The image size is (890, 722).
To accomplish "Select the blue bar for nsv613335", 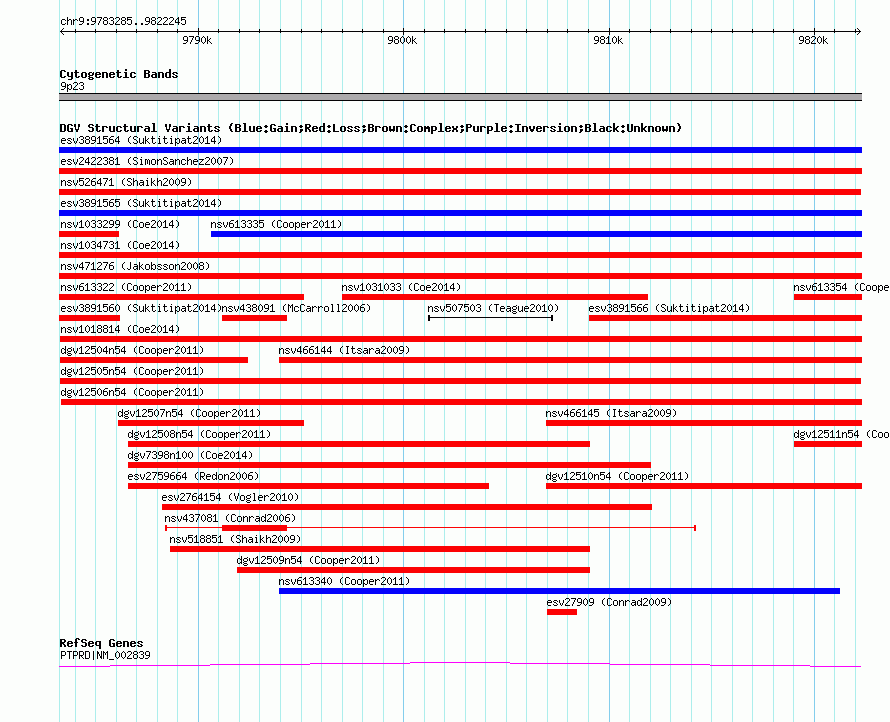I will [x=536, y=234].
